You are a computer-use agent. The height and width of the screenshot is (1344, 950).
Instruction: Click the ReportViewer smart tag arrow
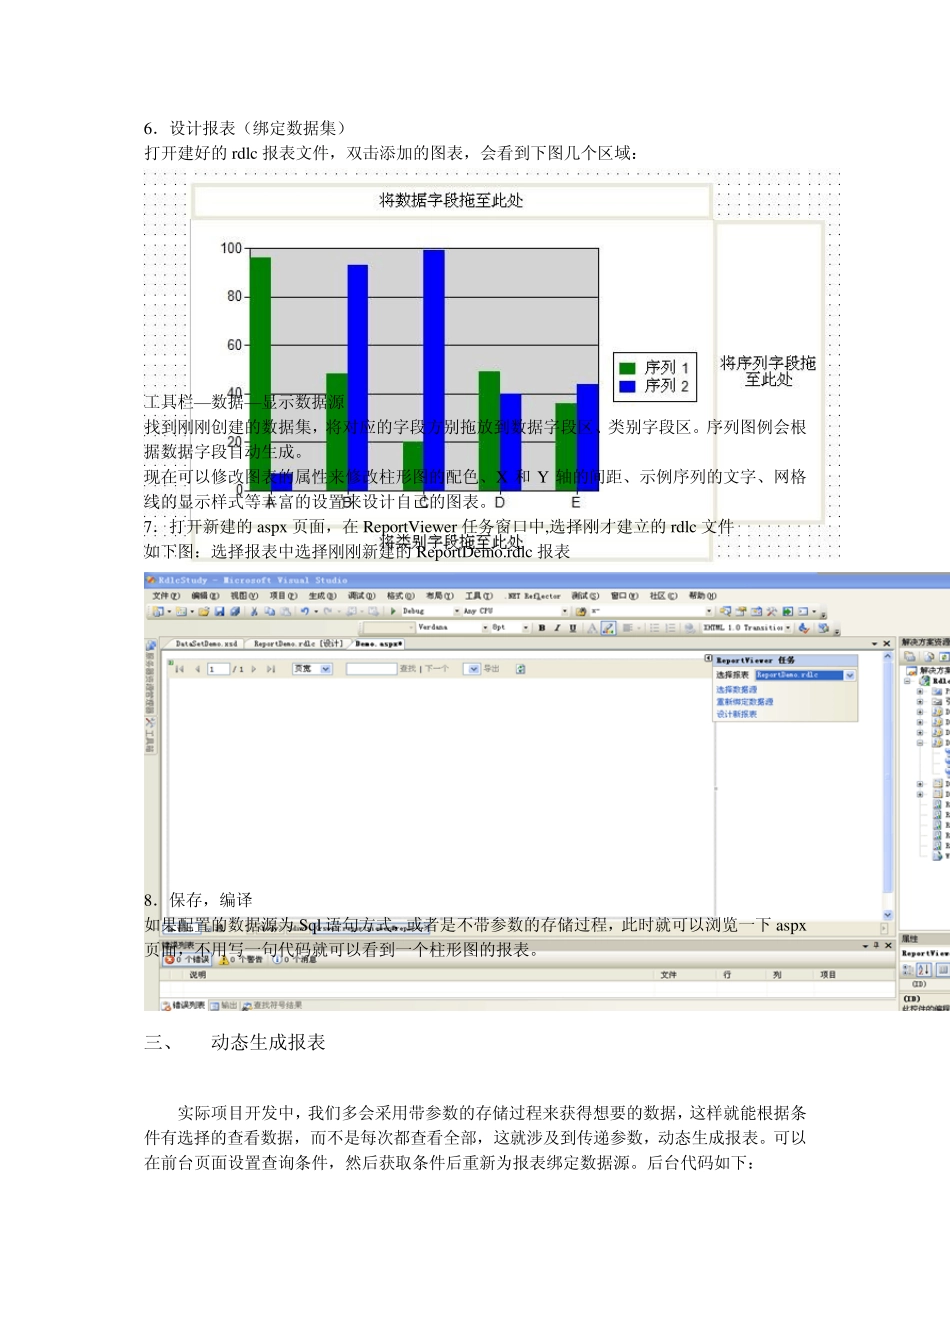click(708, 658)
